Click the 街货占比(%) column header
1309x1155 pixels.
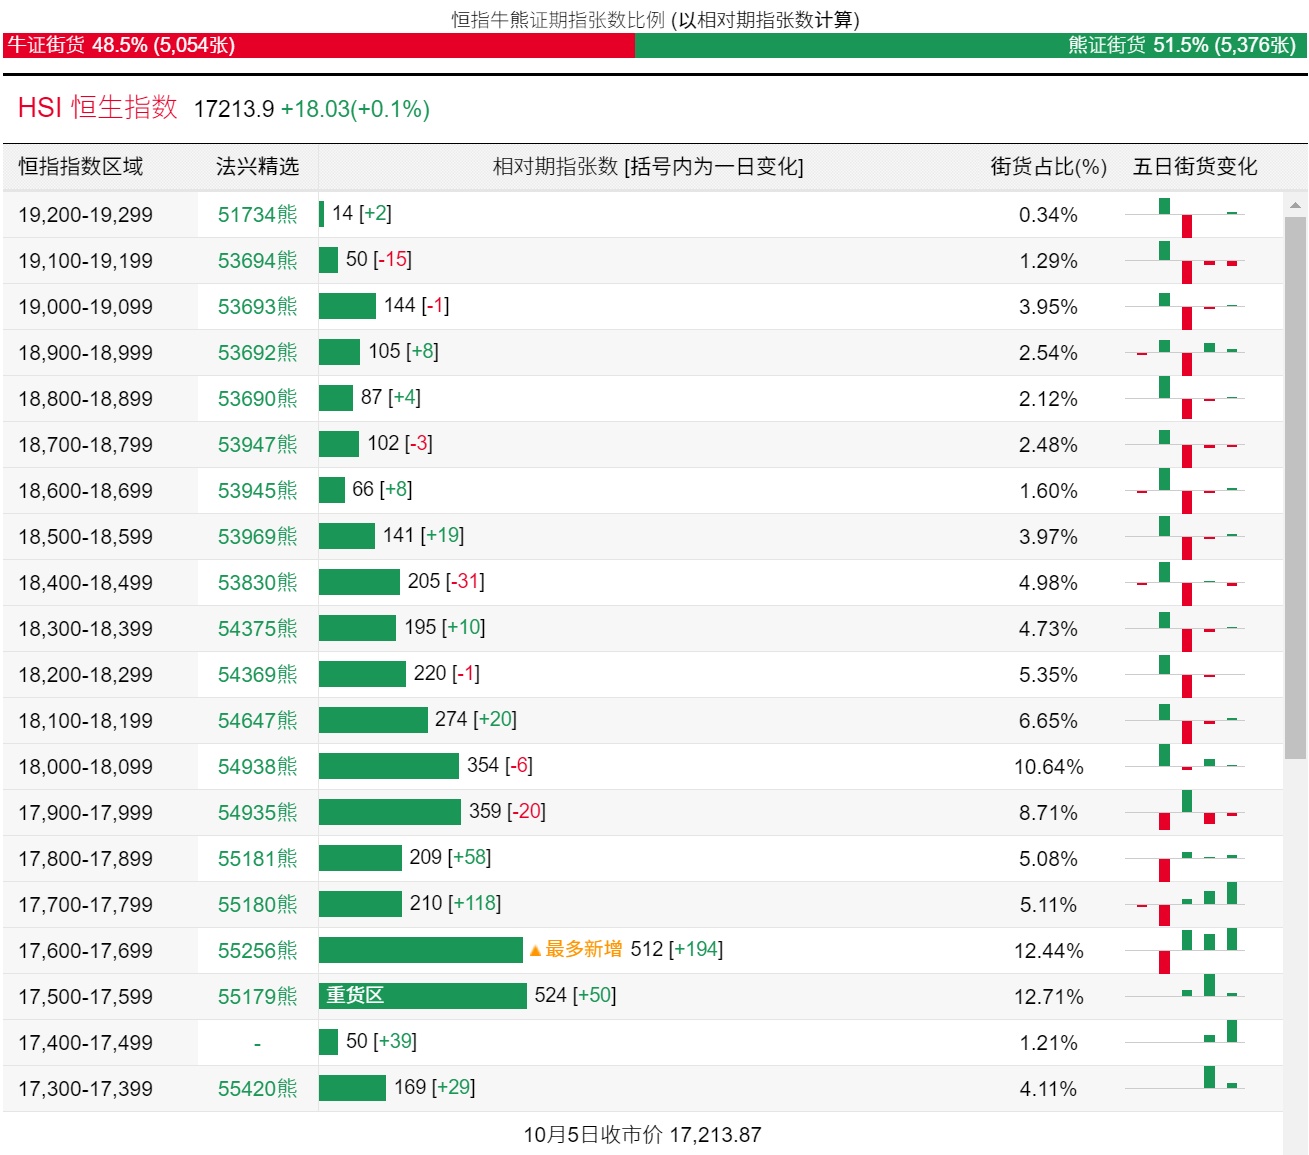click(1048, 166)
